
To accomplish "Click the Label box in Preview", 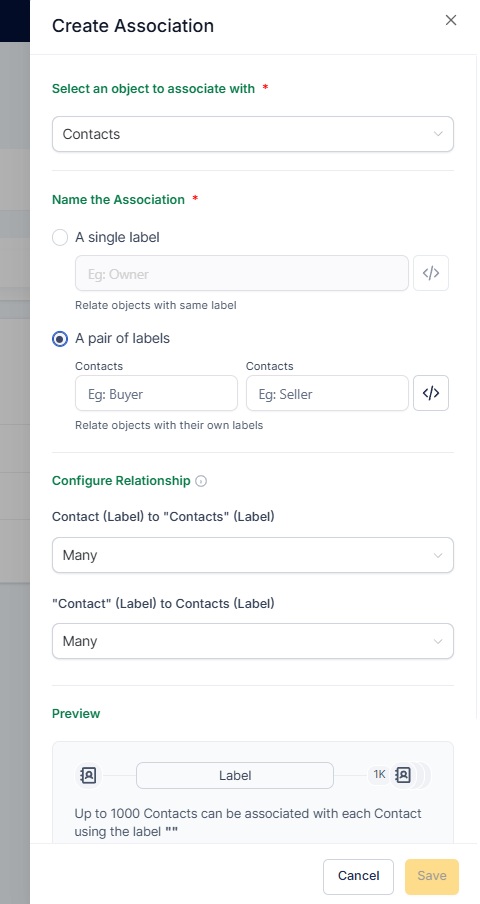I will [x=235, y=775].
